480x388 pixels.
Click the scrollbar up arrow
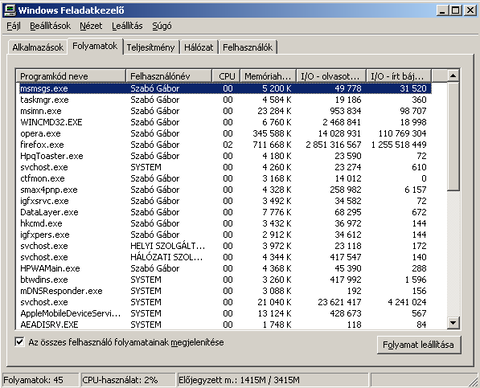tap(453, 76)
